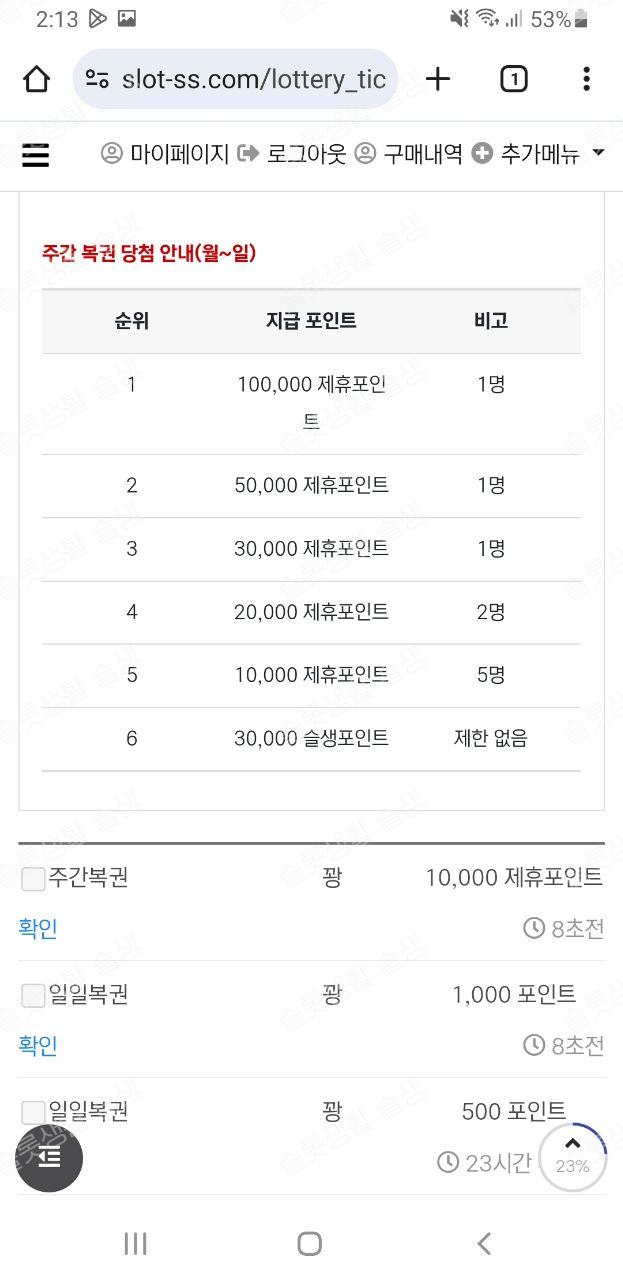
Task: Tap the browser home icon
Action: pos(36,79)
